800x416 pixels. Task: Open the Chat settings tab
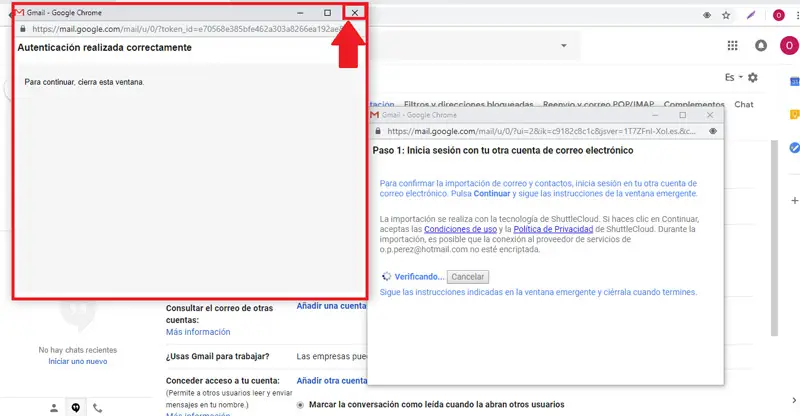point(743,104)
